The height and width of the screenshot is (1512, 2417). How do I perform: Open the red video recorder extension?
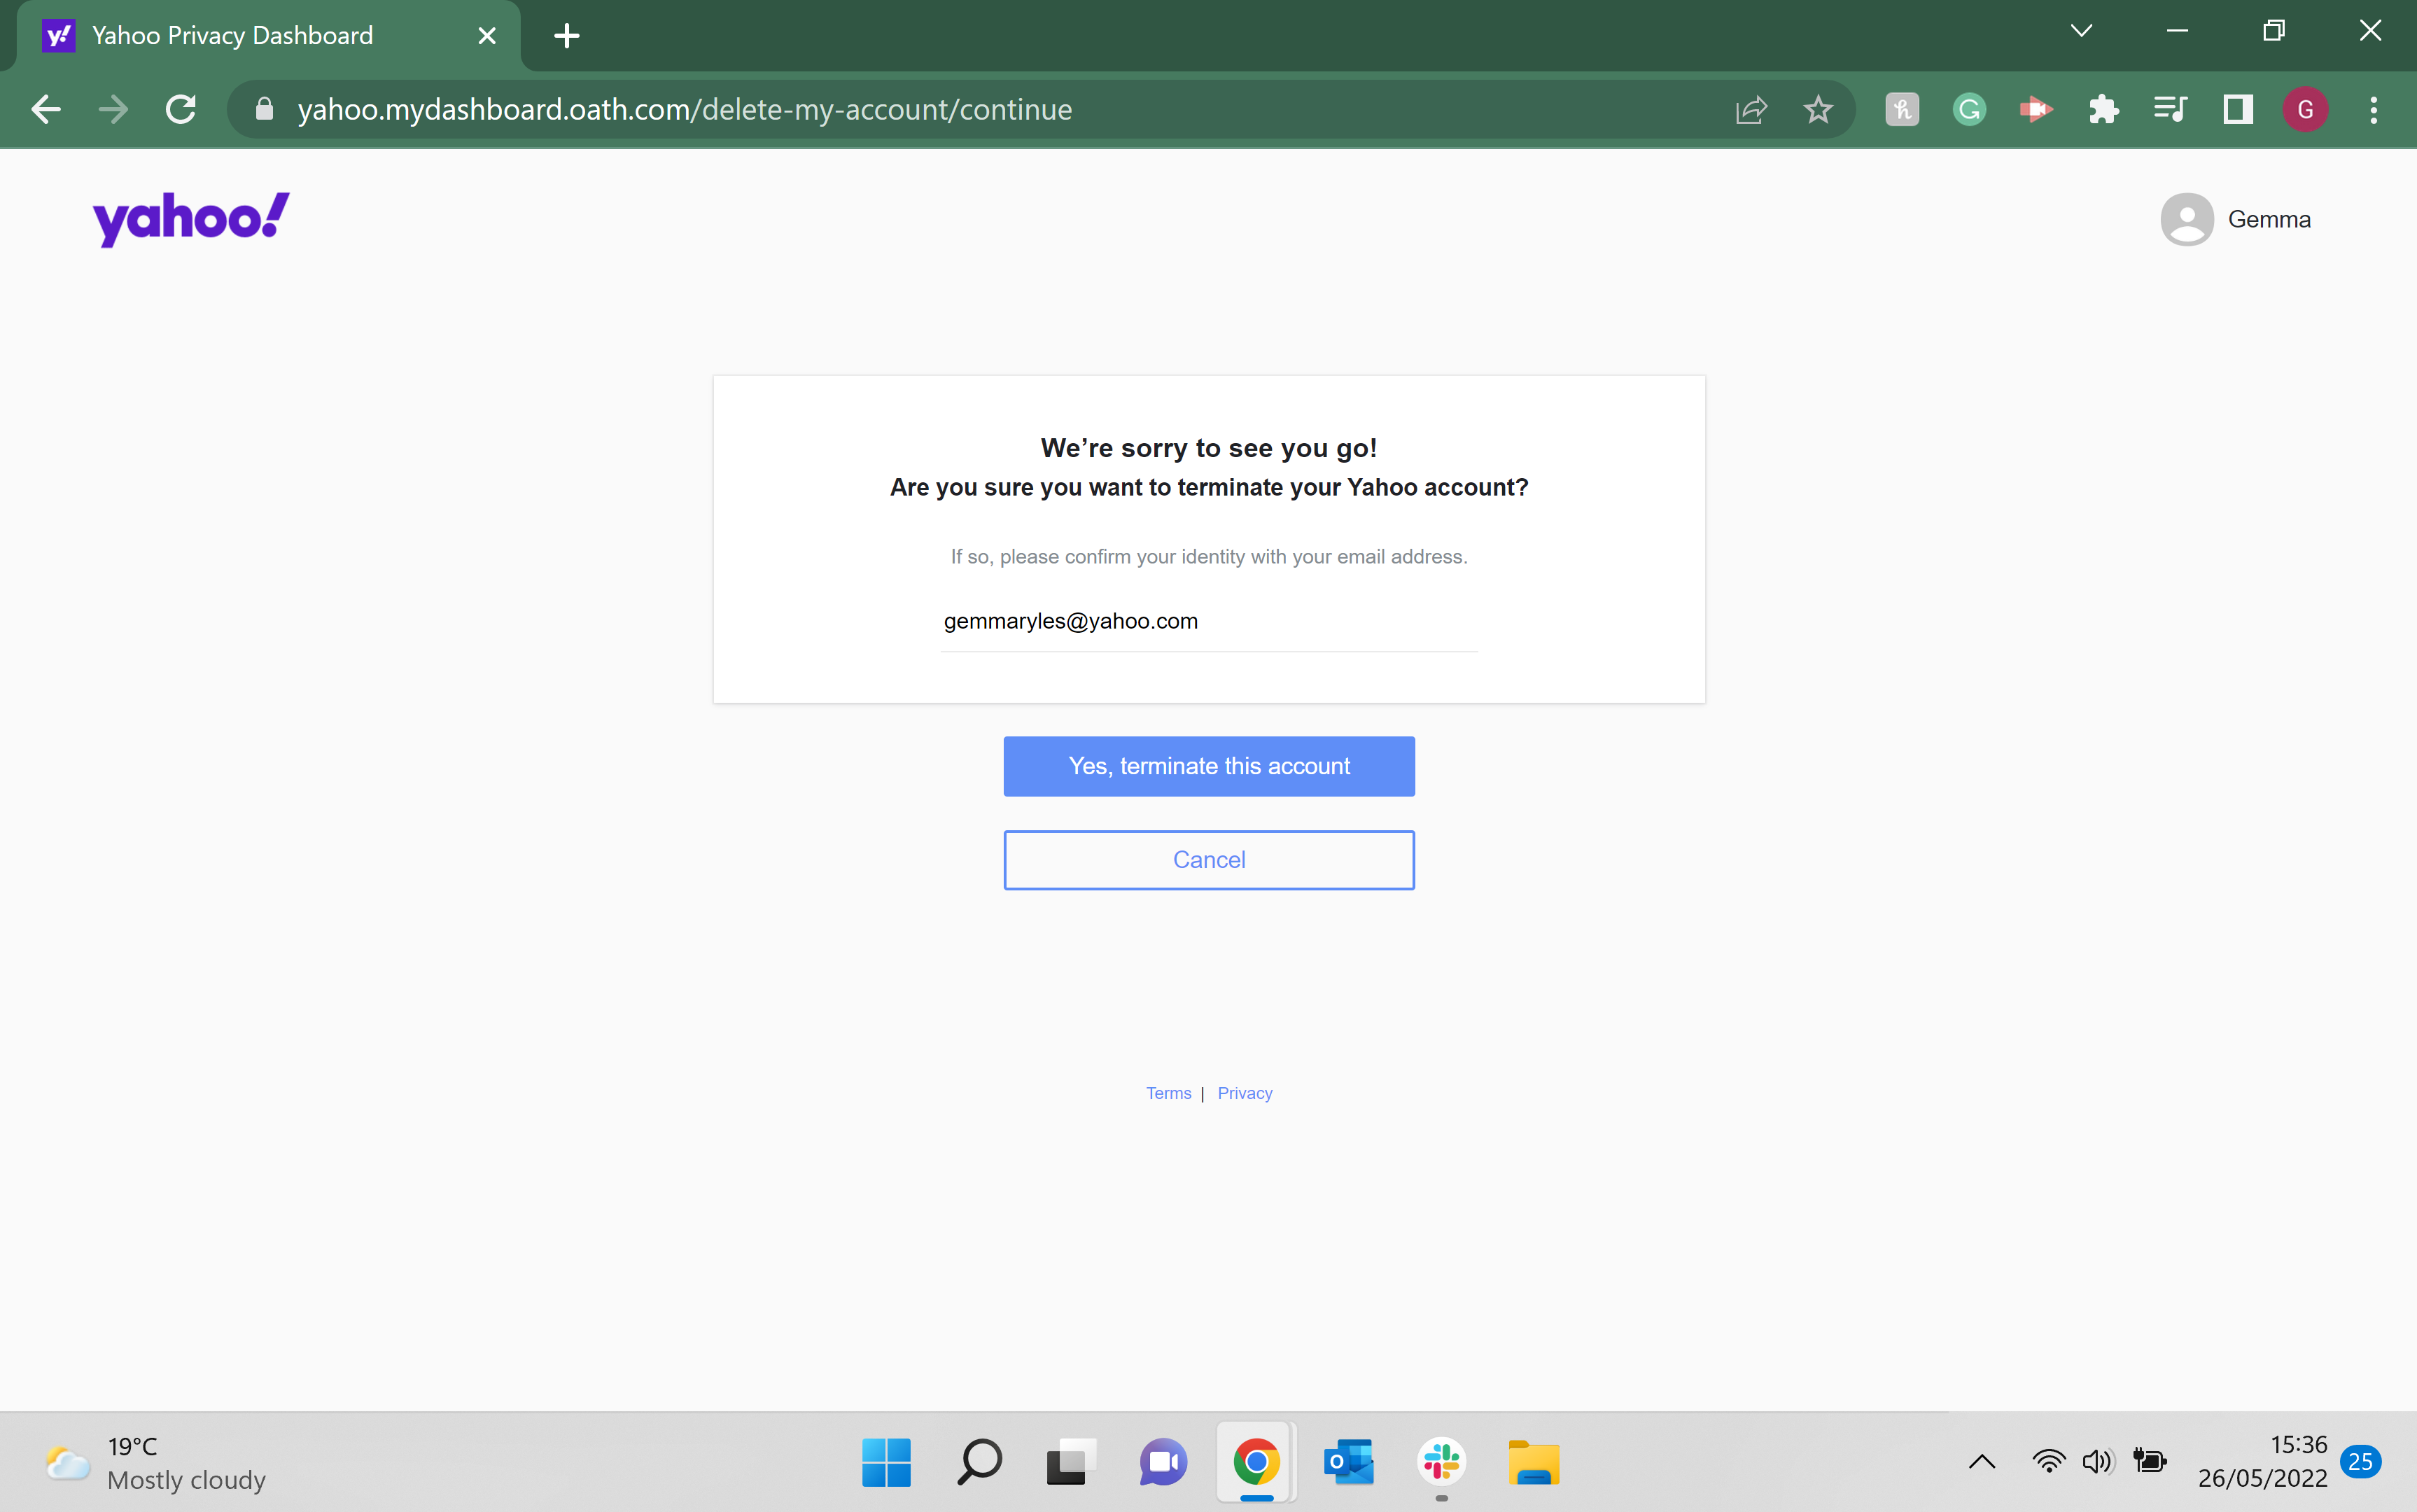pyautogui.click(x=2035, y=109)
